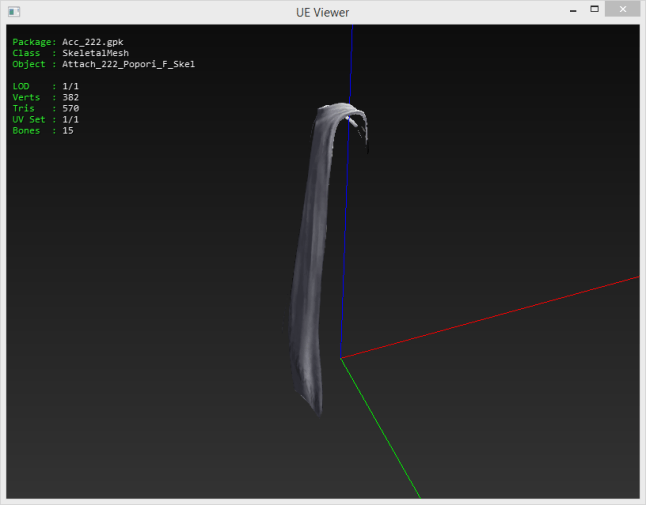Click the UV Set 1/1 value
The width and height of the screenshot is (646, 505).
coord(70,119)
